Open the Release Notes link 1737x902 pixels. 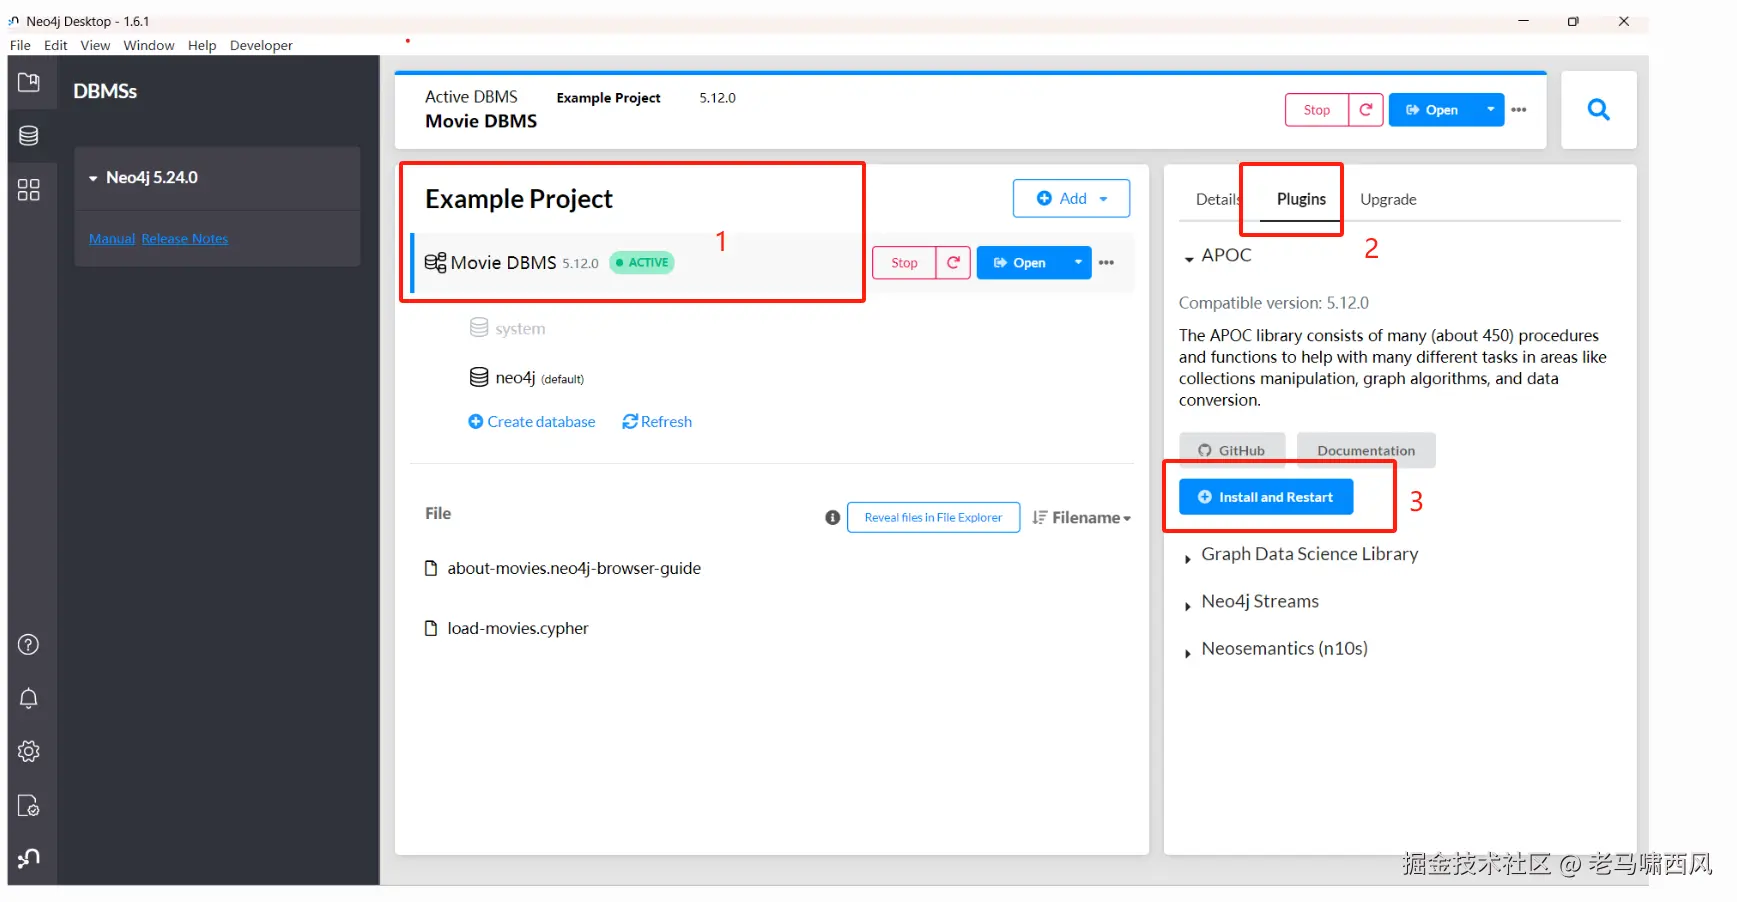(x=185, y=239)
